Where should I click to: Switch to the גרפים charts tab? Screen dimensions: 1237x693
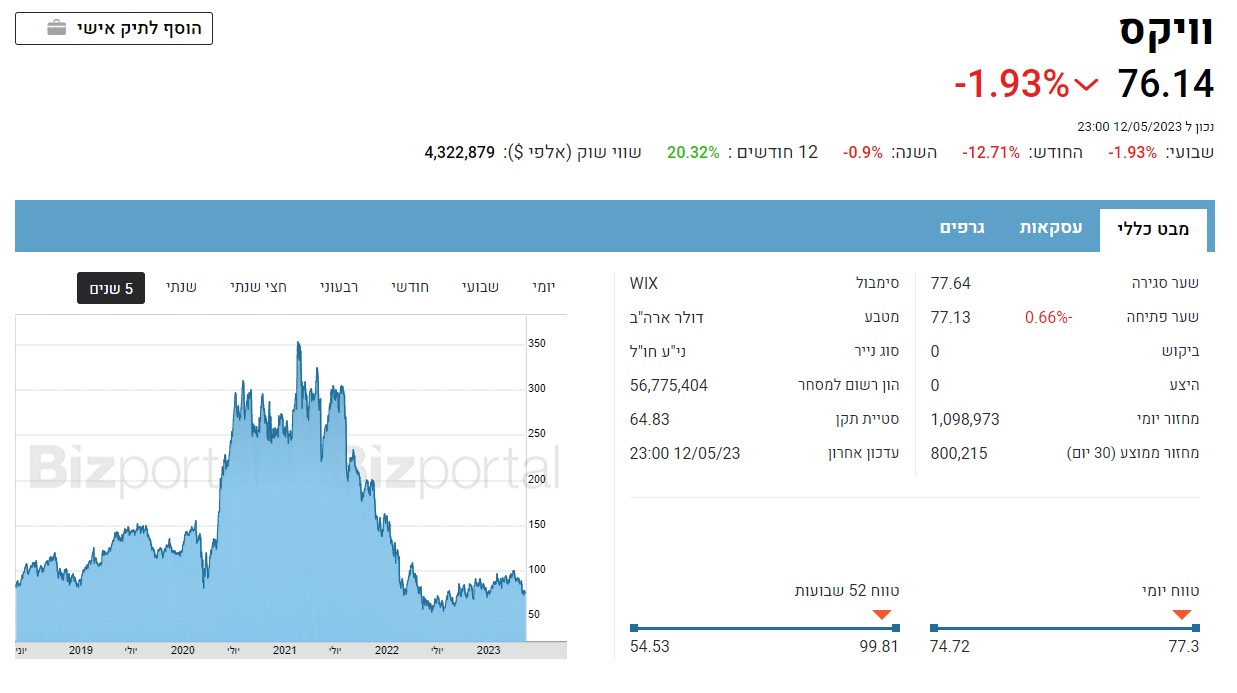click(962, 227)
